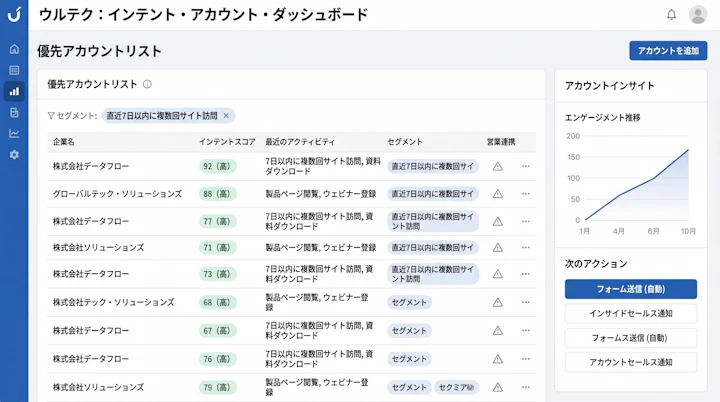Open the Home icon in the sidebar
This screenshot has width=720, height=402.
pos(14,49)
